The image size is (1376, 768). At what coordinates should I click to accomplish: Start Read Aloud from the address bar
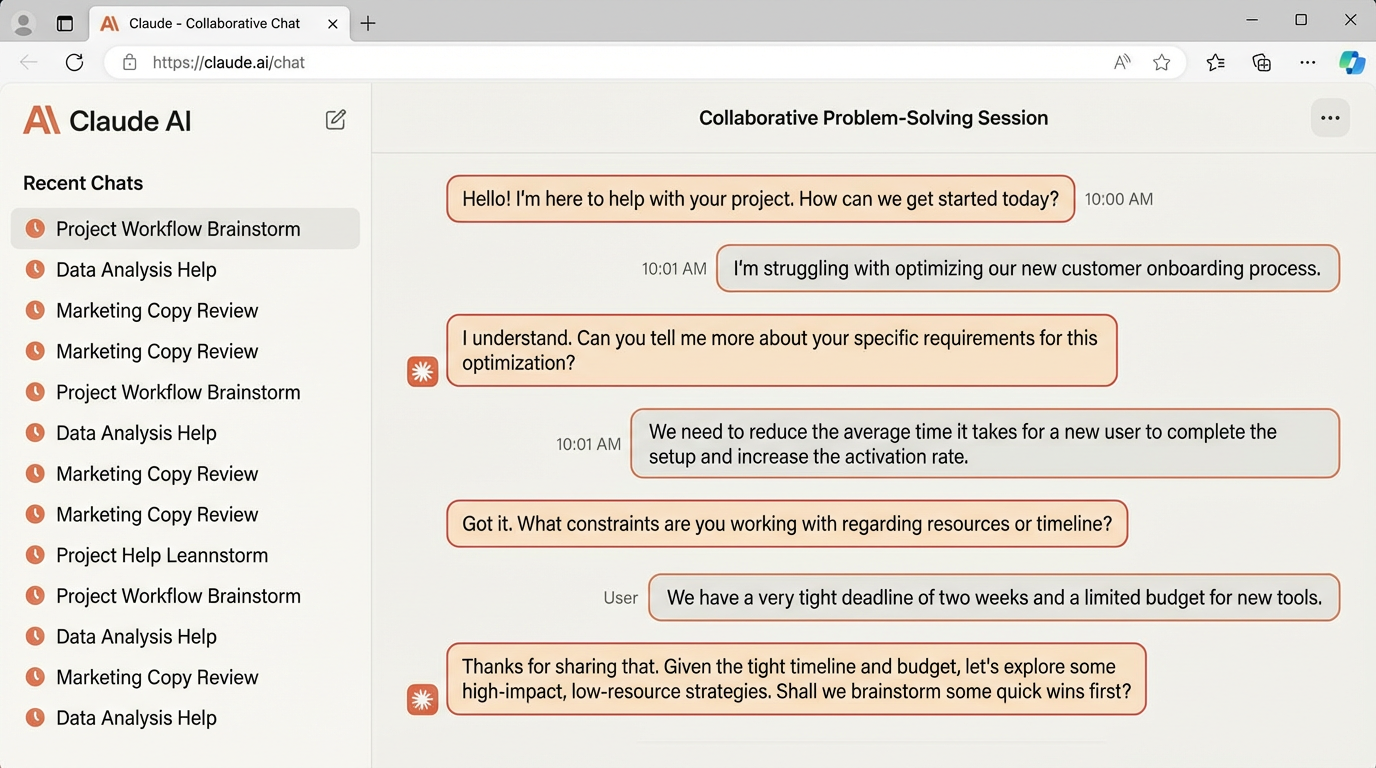pyautogui.click(x=1121, y=62)
